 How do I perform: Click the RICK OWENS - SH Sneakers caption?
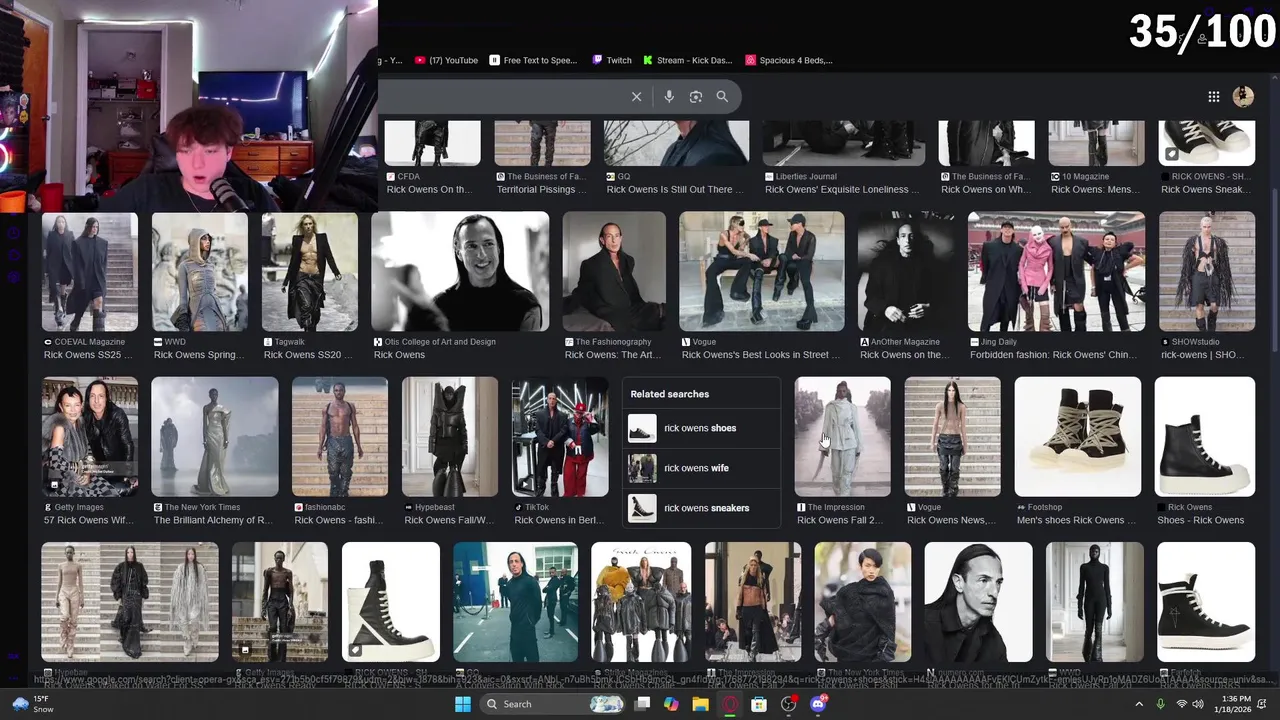[1206, 190]
